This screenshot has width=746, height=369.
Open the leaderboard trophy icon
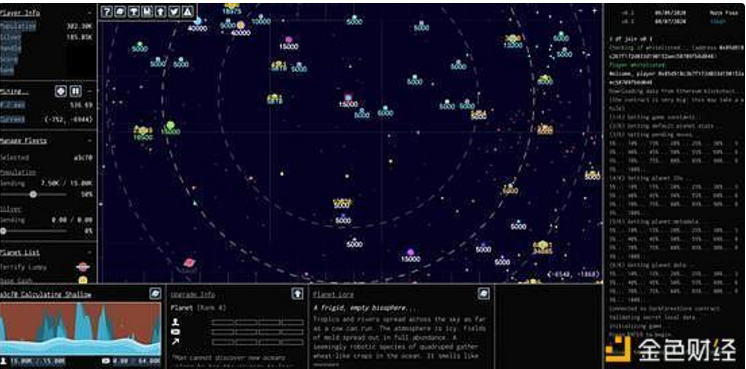point(134,12)
